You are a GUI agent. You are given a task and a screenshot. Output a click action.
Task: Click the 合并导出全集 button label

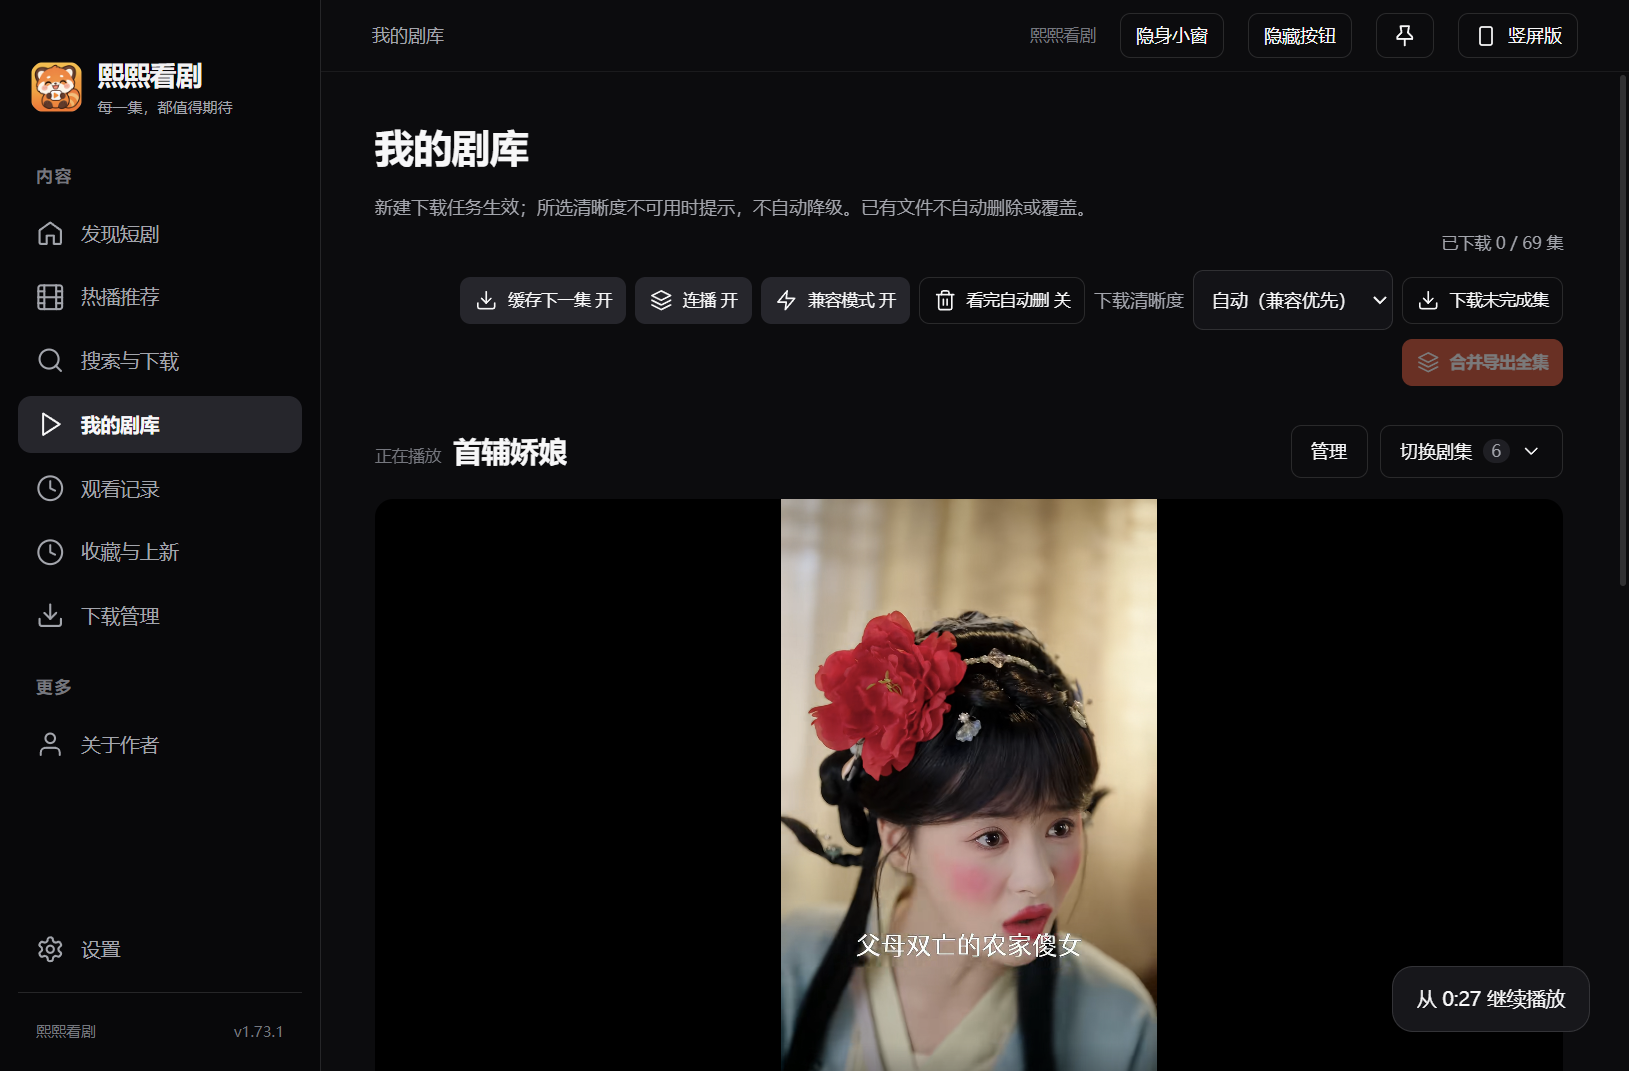point(1499,362)
